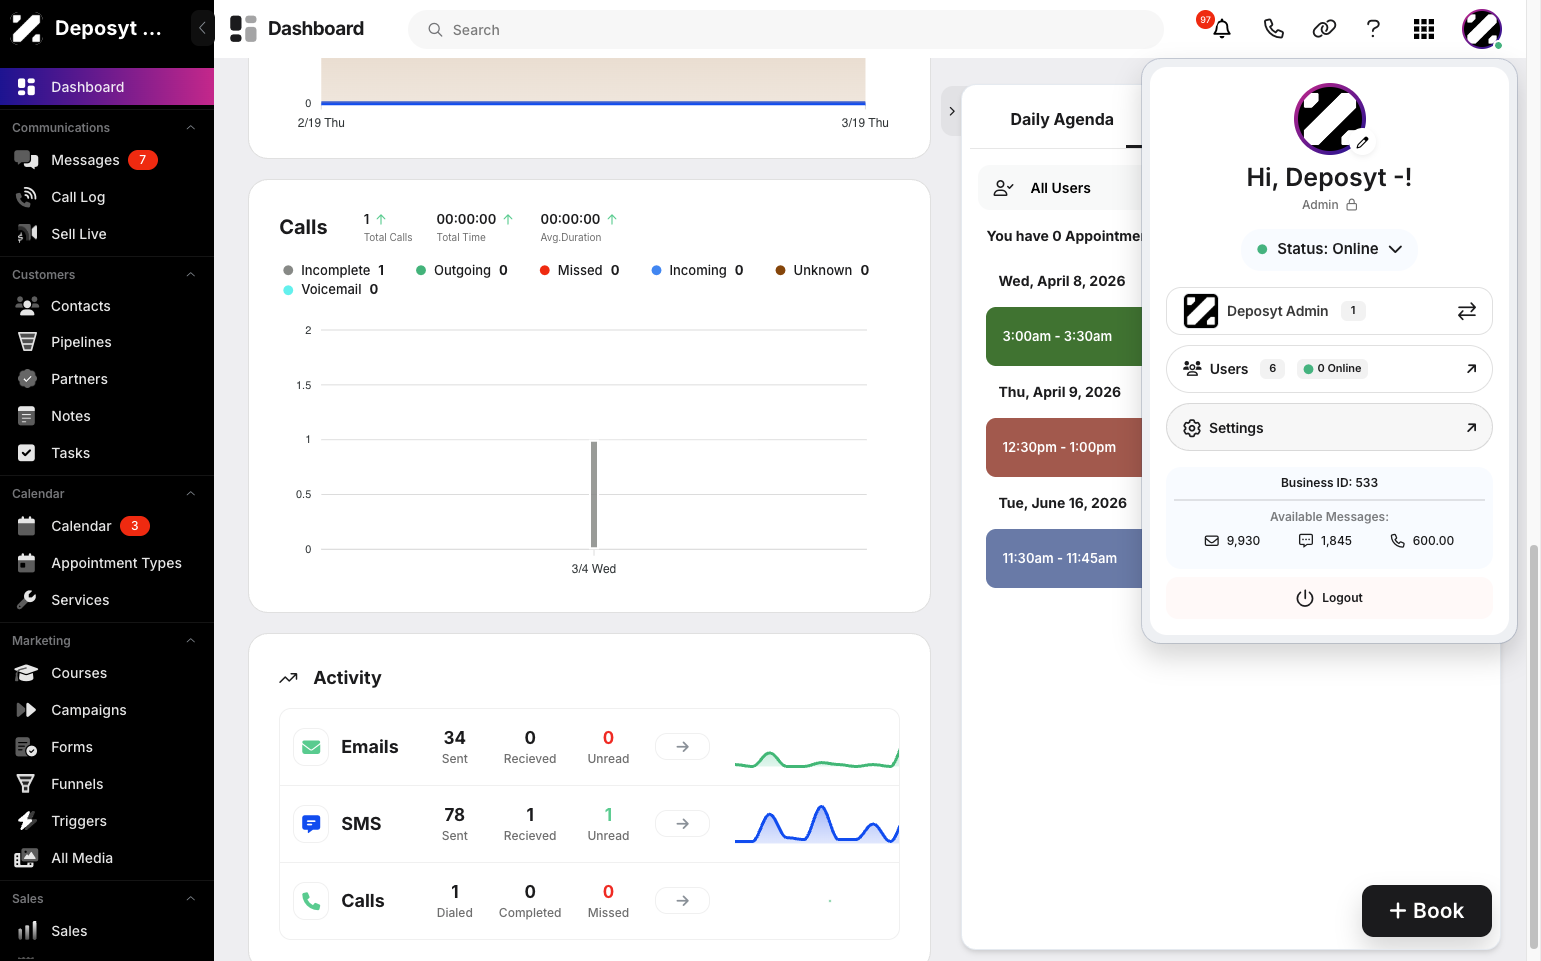Switch account using the swap arrows icon
This screenshot has width=1541, height=961.
1466,311
